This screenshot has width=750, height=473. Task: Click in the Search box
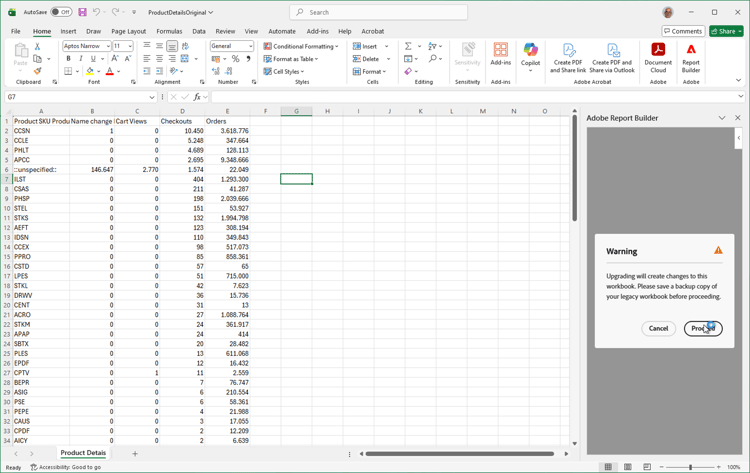pyautogui.click(x=378, y=12)
